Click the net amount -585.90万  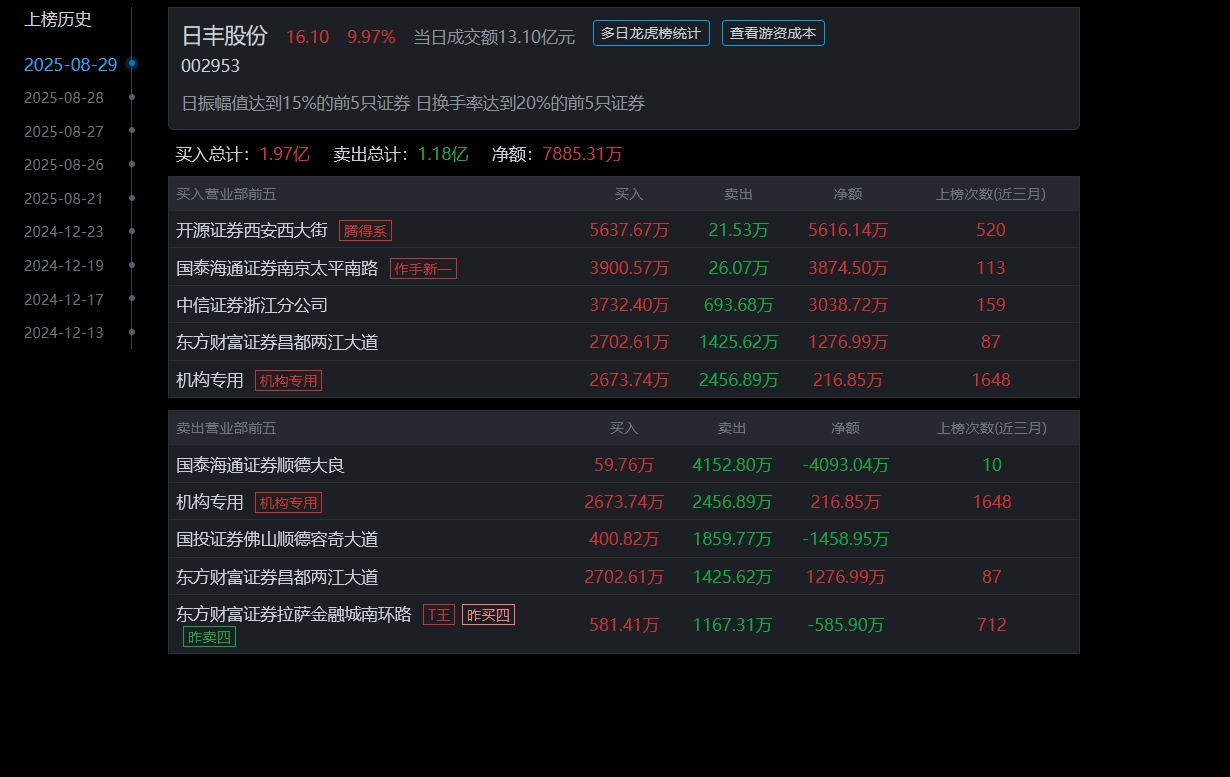[846, 625]
